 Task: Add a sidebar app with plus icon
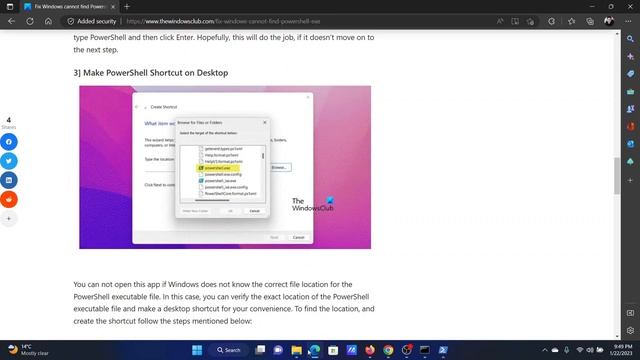(x=630, y=180)
